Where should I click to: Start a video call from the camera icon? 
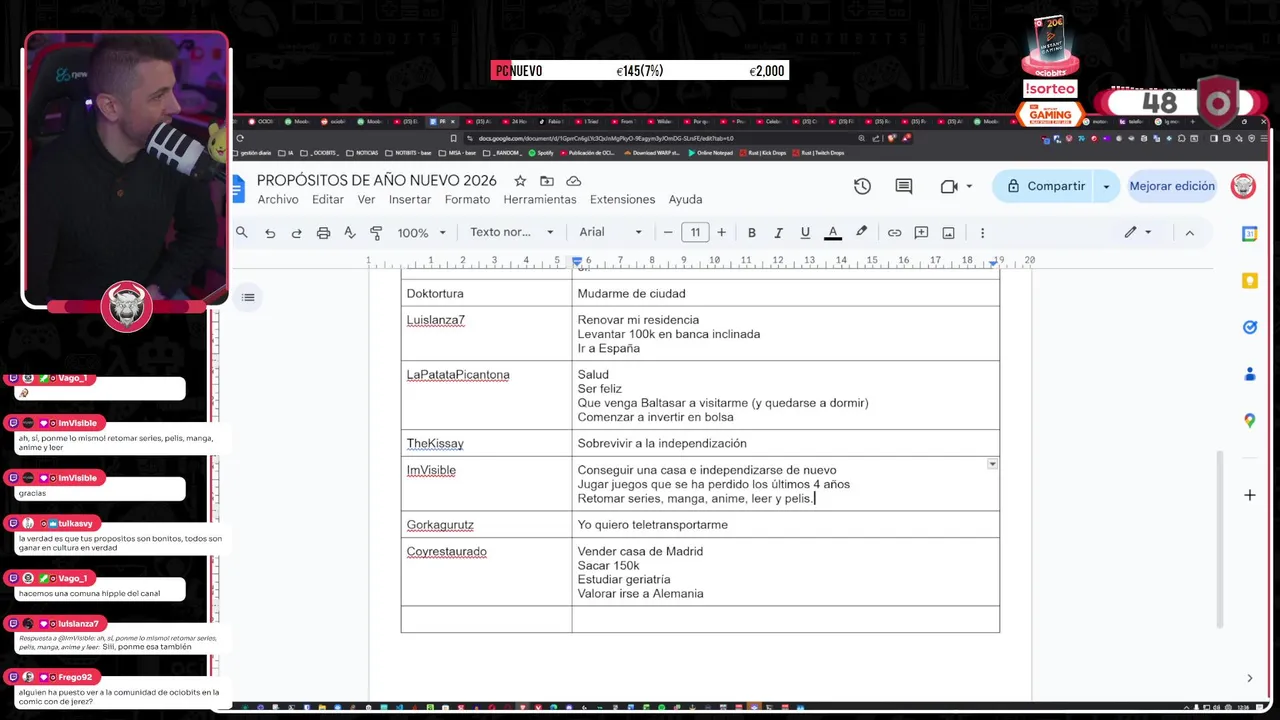pyautogui.click(x=949, y=186)
